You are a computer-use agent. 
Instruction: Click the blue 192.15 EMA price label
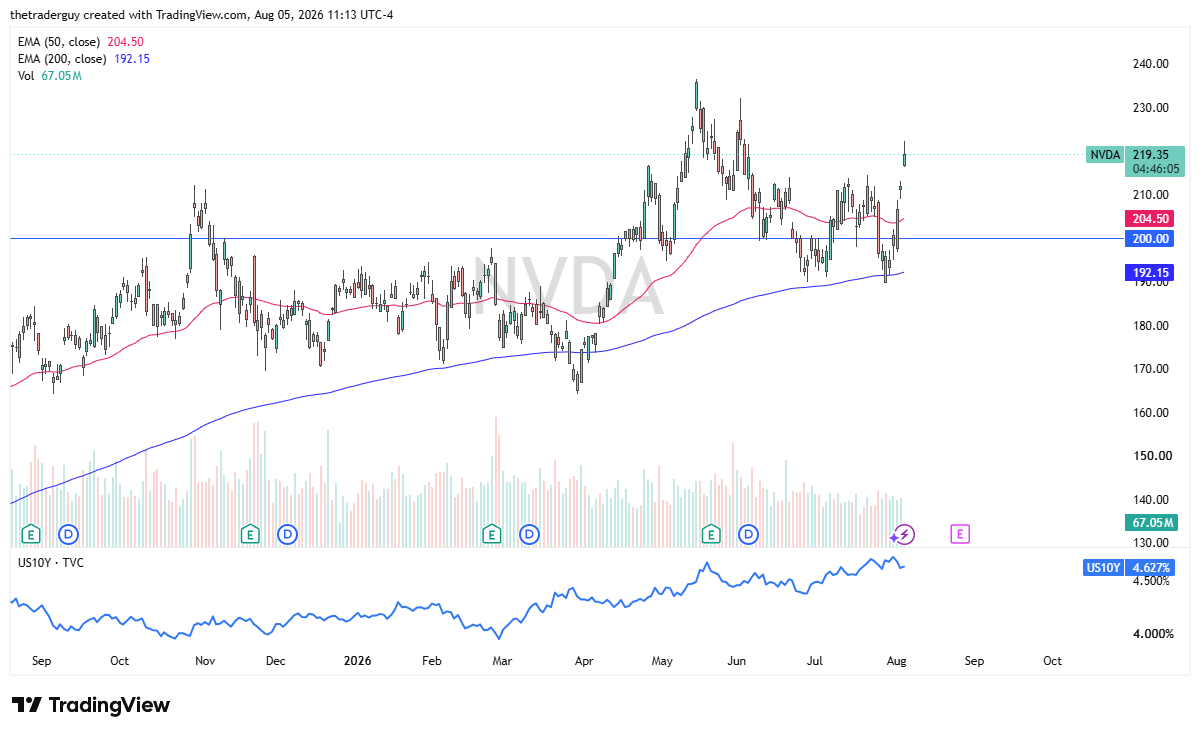coord(1150,273)
